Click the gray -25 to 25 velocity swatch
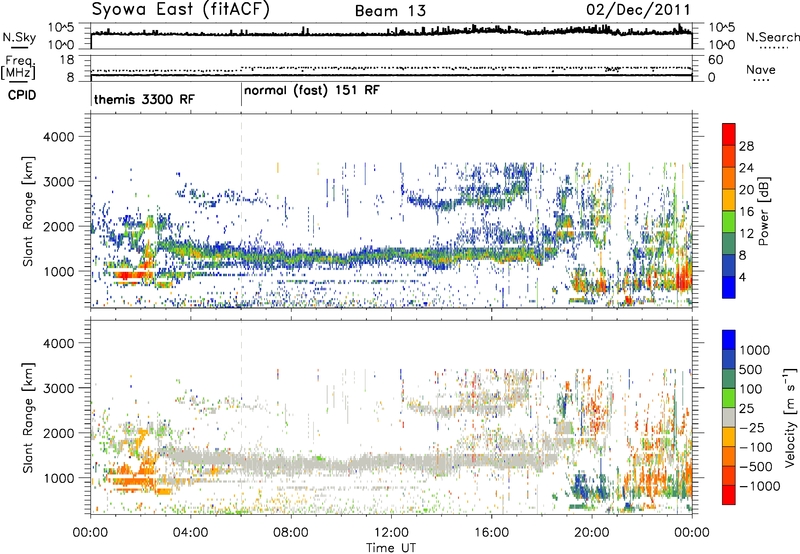This screenshot has height=554, width=800. tap(729, 417)
